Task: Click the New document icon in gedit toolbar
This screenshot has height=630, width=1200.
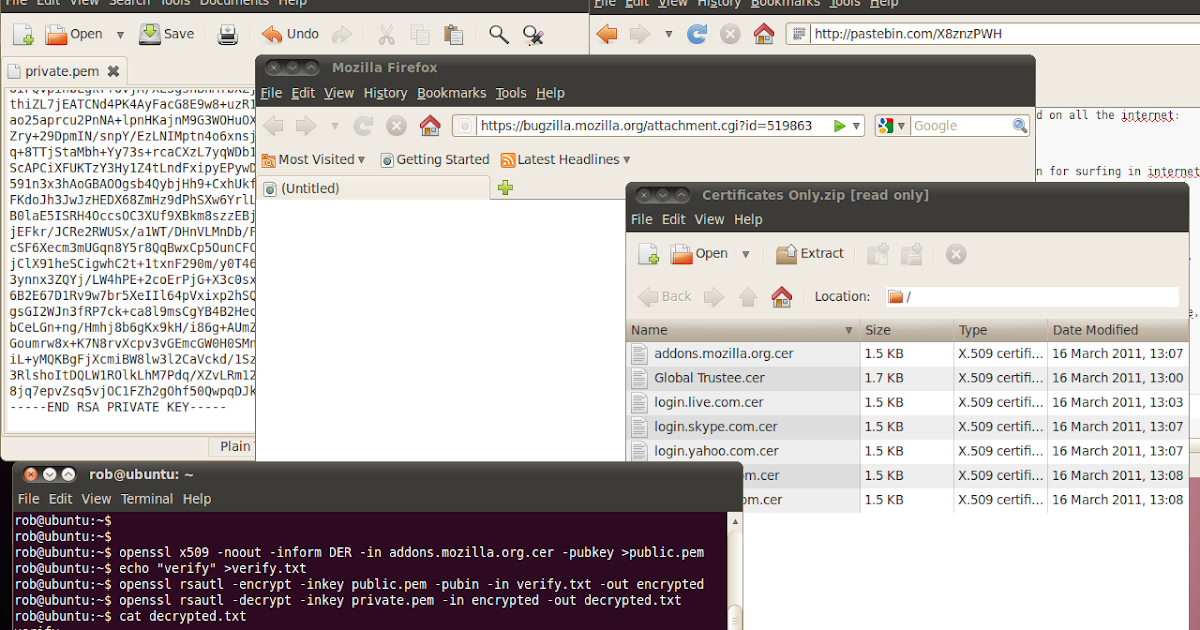Action: (23, 35)
